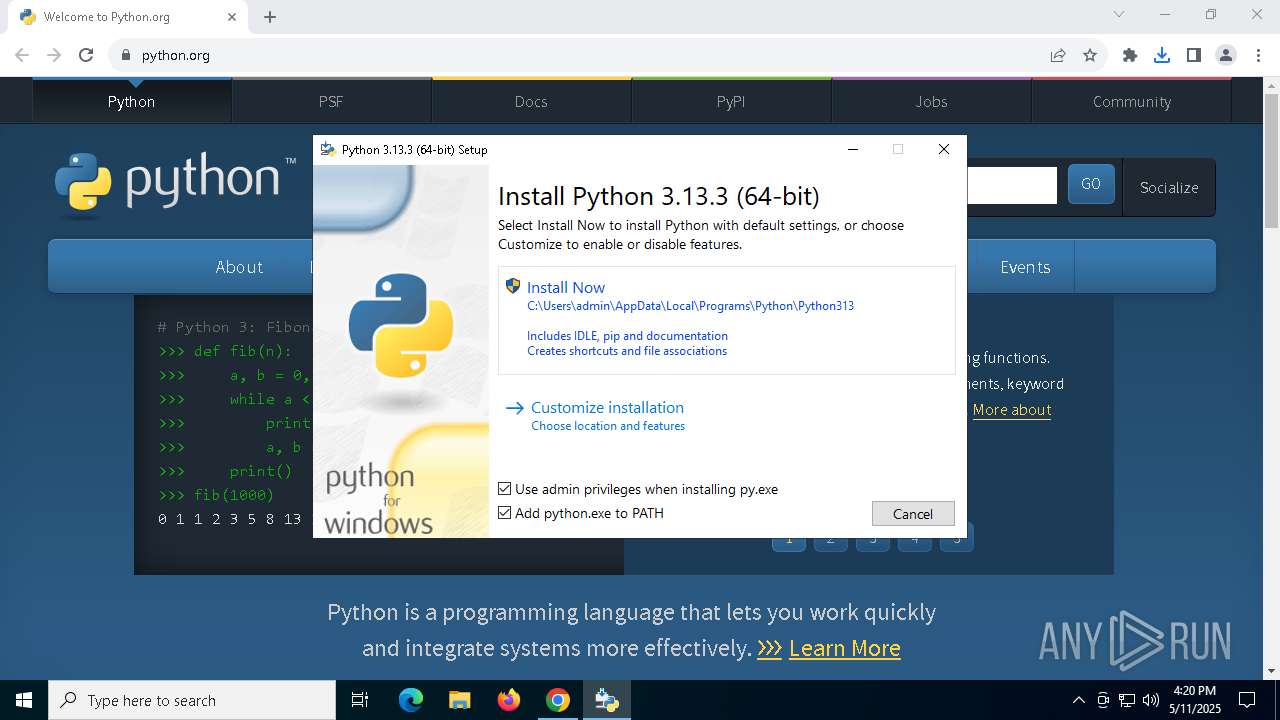Toggle Add python.exe to PATH checkbox

click(505, 513)
